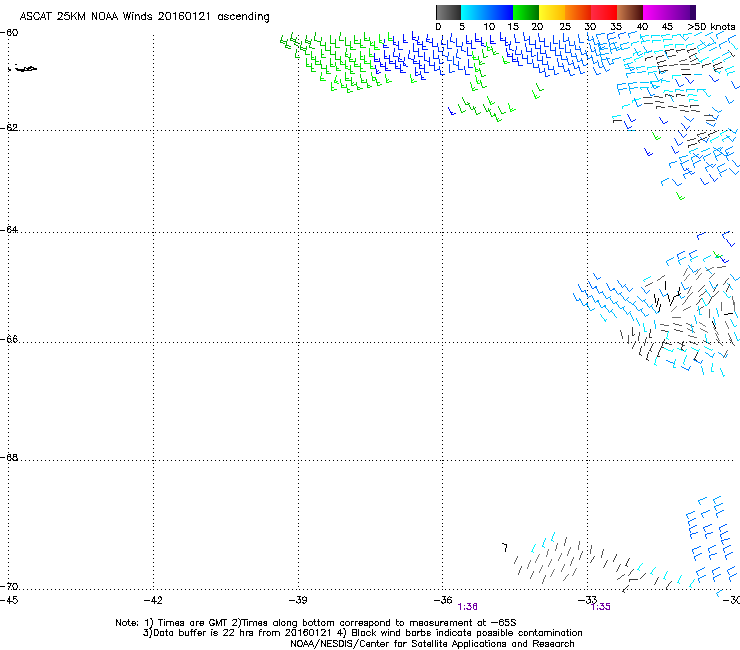Click the latitude label '-64'

9,229
